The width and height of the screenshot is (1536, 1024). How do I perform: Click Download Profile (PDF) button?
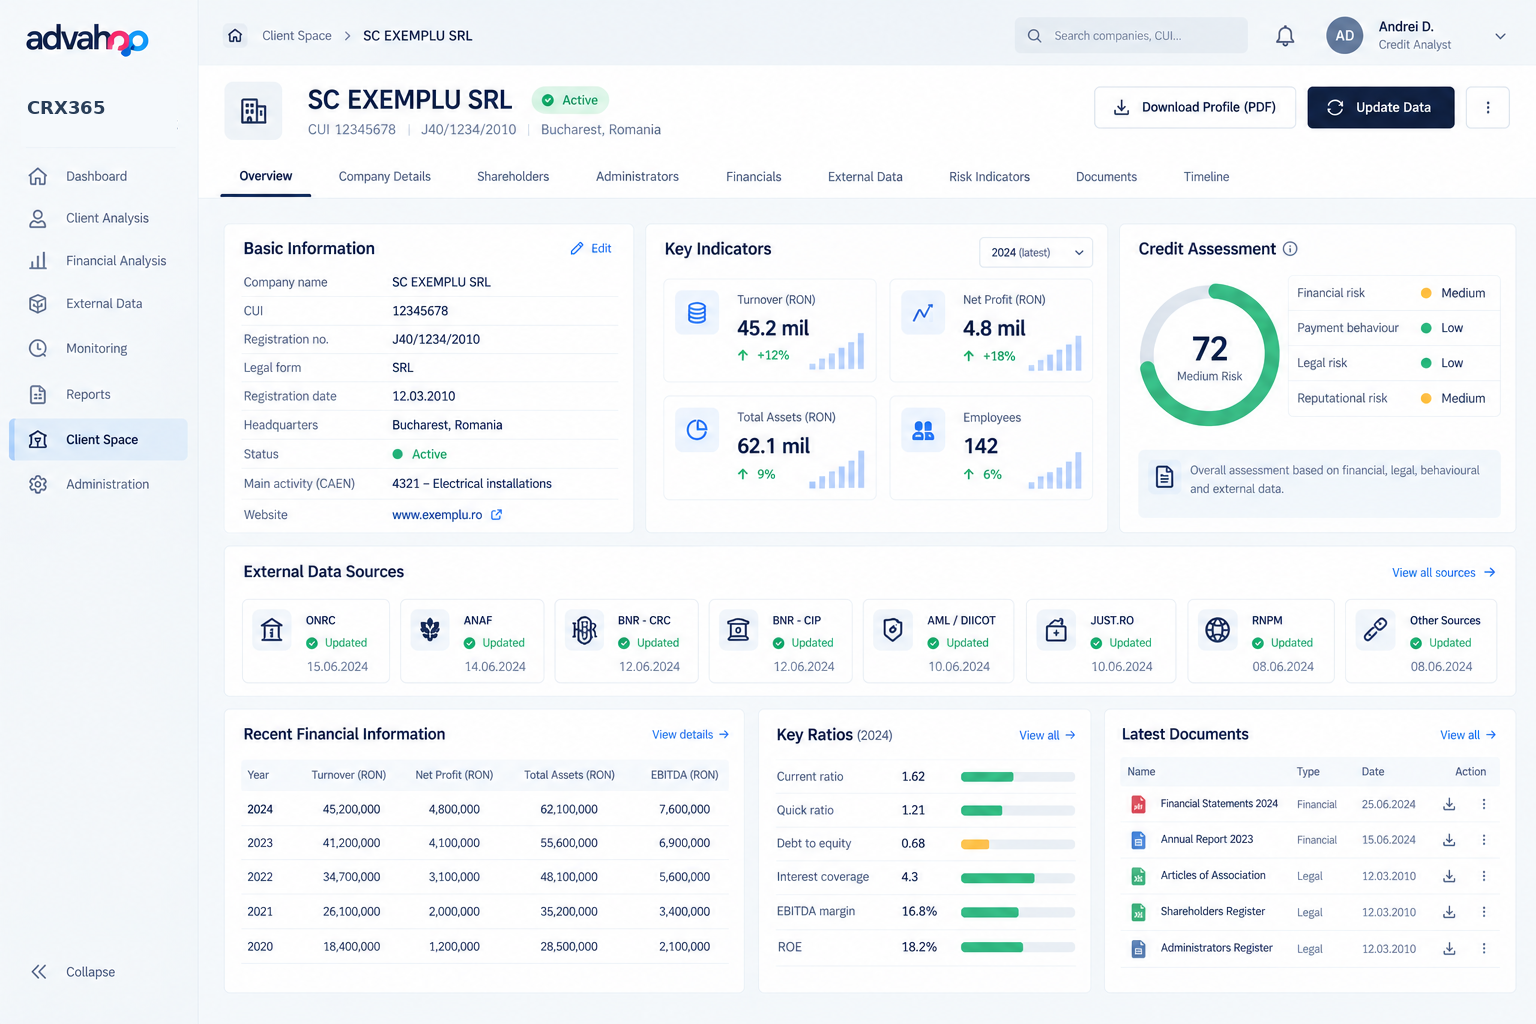[x=1195, y=107]
